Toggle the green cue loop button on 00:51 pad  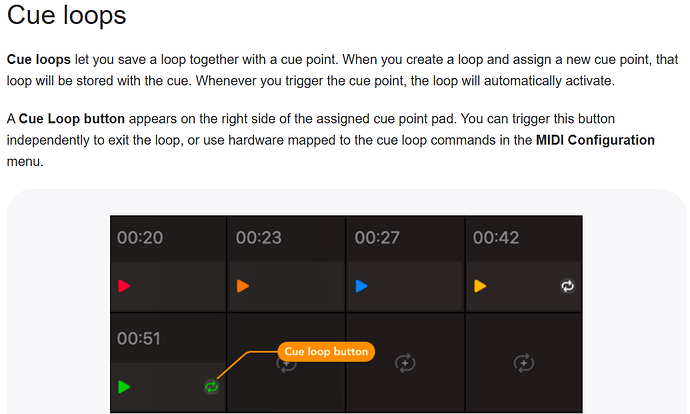click(212, 387)
